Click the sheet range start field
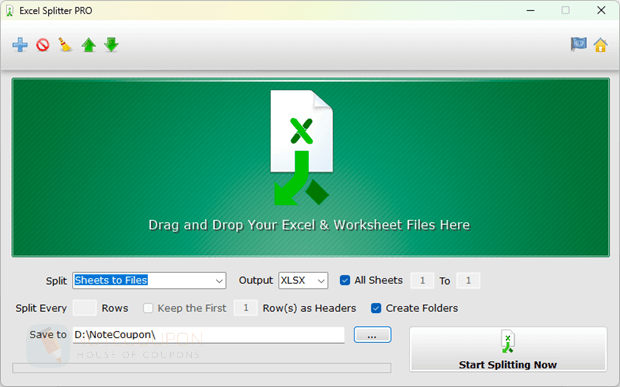The width and height of the screenshot is (620, 387). click(422, 281)
